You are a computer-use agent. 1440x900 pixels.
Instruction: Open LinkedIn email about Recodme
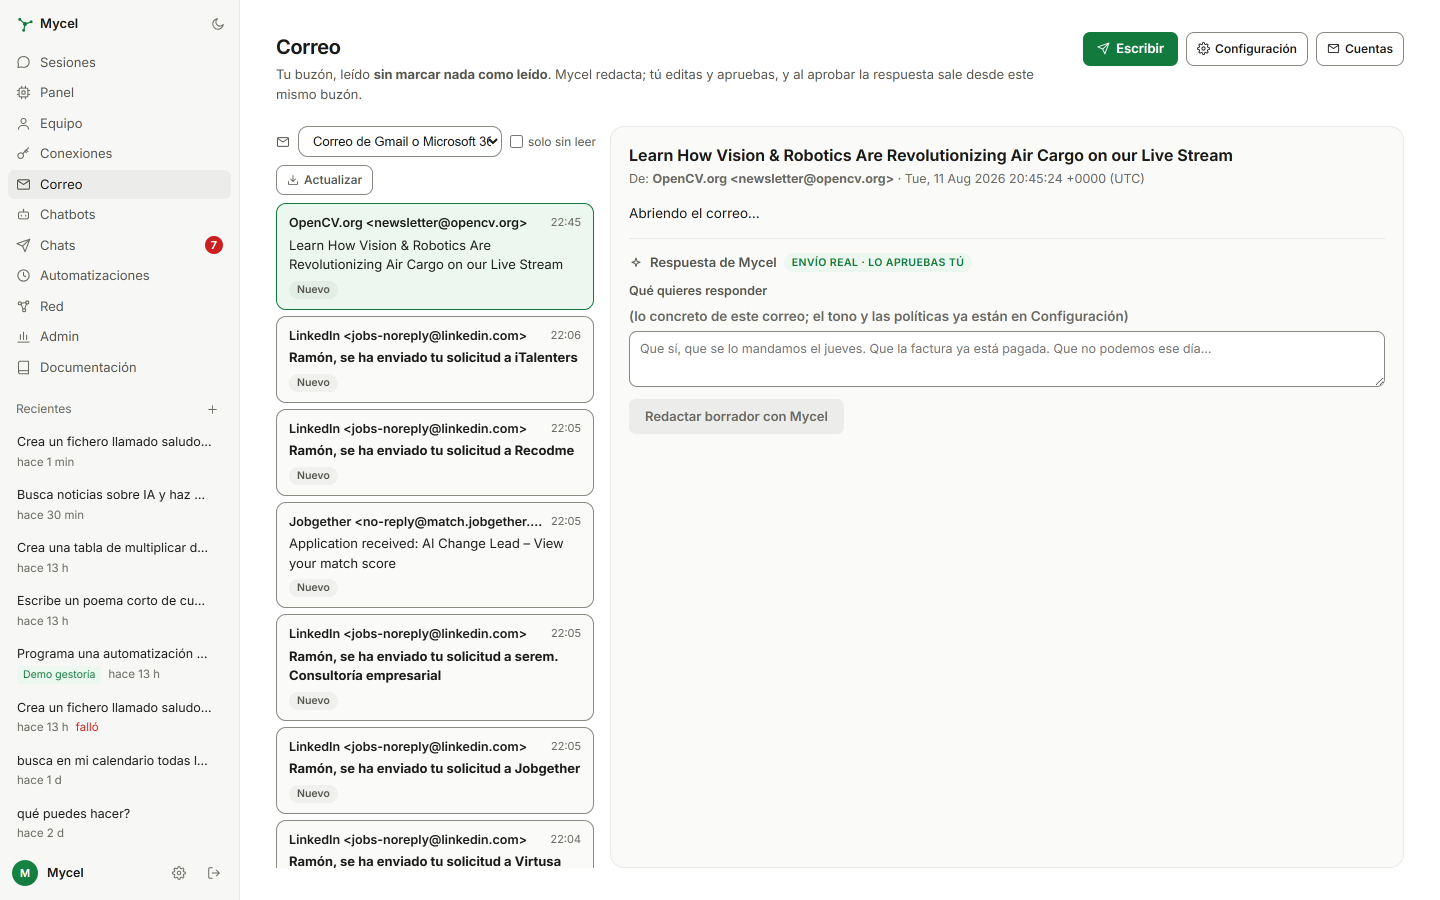pyautogui.click(x=435, y=452)
